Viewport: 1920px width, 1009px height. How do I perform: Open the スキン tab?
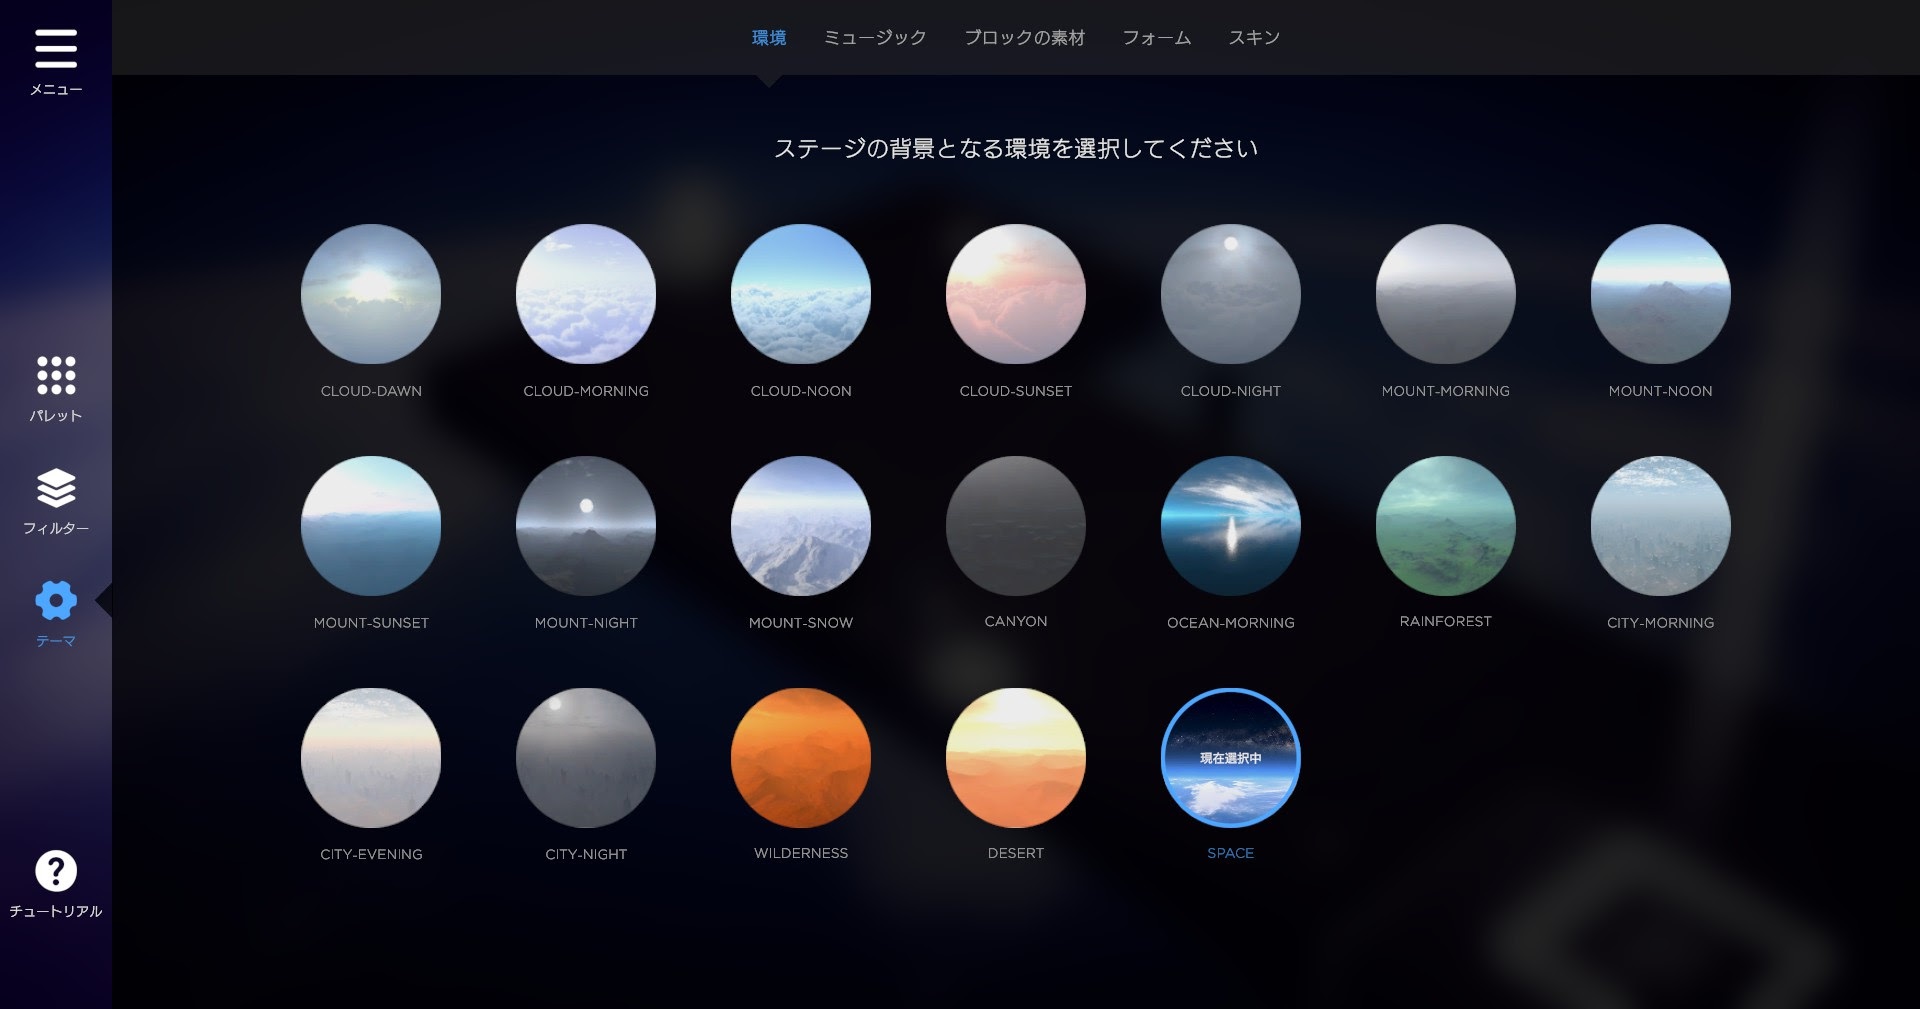point(1254,38)
